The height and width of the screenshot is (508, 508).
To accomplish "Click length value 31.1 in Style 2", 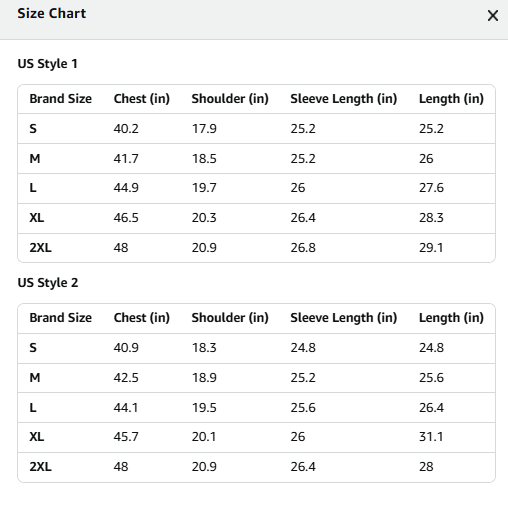I will tap(431, 437).
